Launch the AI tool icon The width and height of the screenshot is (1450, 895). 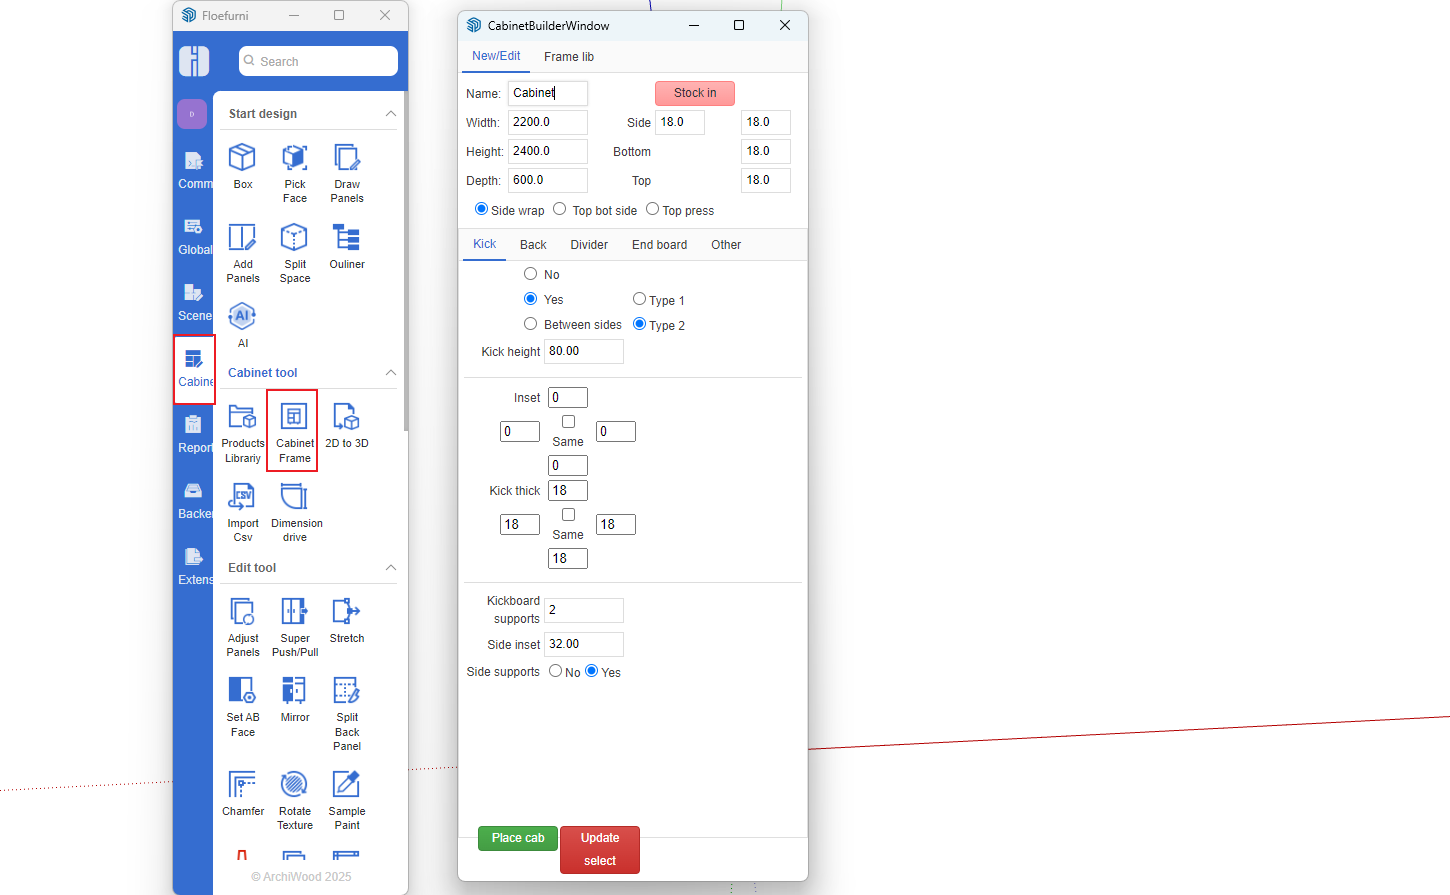point(242,317)
